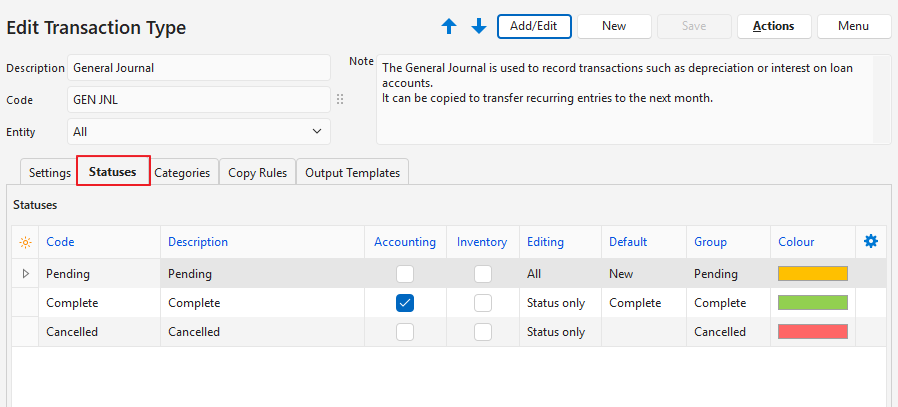This screenshot has width=898, height=407.
Task: Open the Entity dropdown
Action: 199,131
